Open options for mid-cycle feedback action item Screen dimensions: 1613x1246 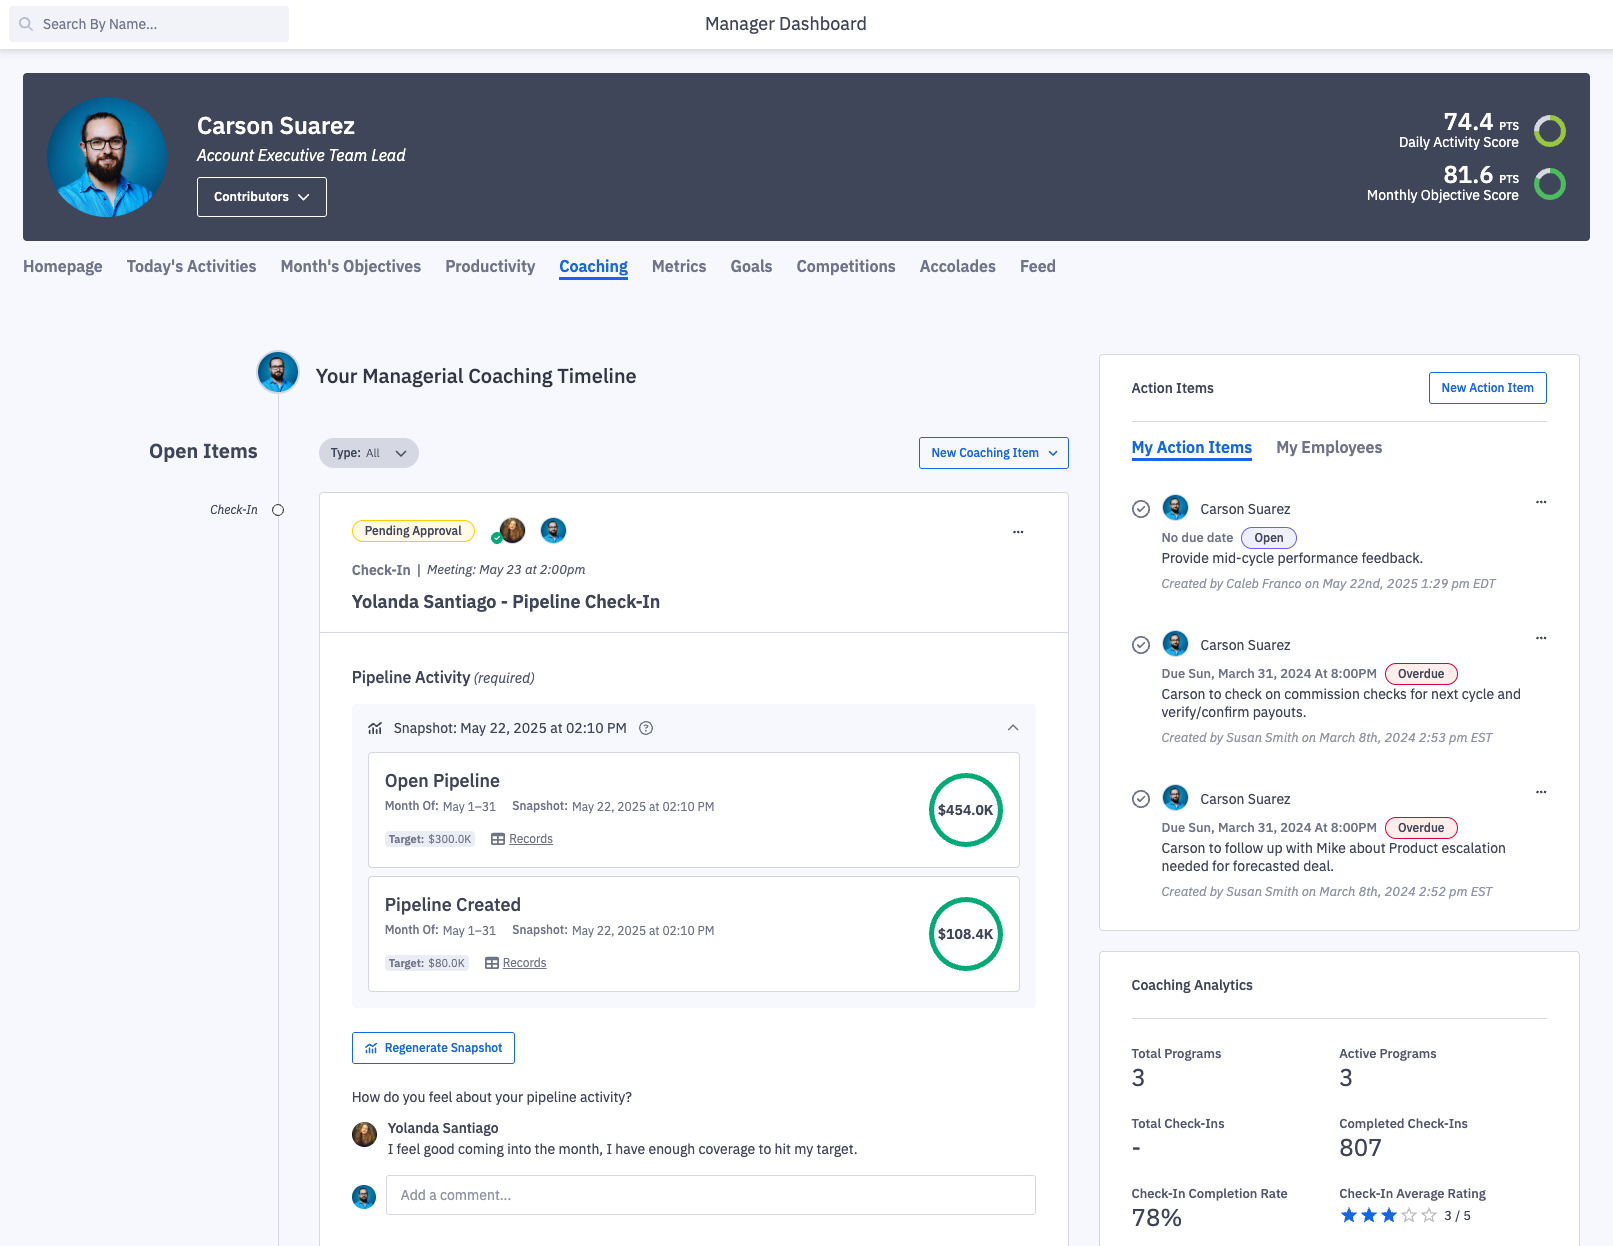click(1540, 502)
